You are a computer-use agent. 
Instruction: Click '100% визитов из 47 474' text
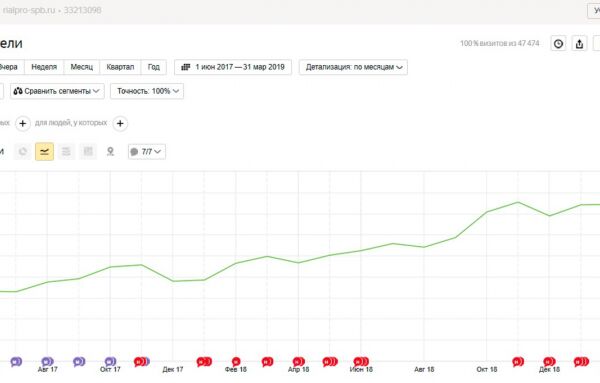click(499, 43)
